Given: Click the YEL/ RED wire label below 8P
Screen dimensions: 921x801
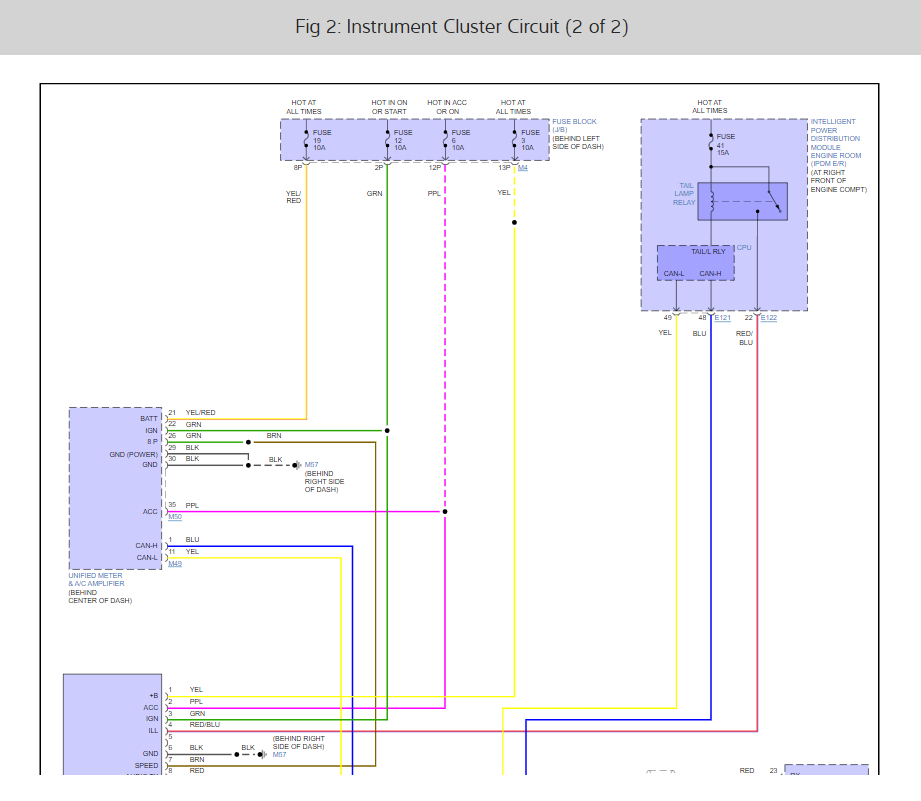Looking at the screenshot, I should 294,197.
